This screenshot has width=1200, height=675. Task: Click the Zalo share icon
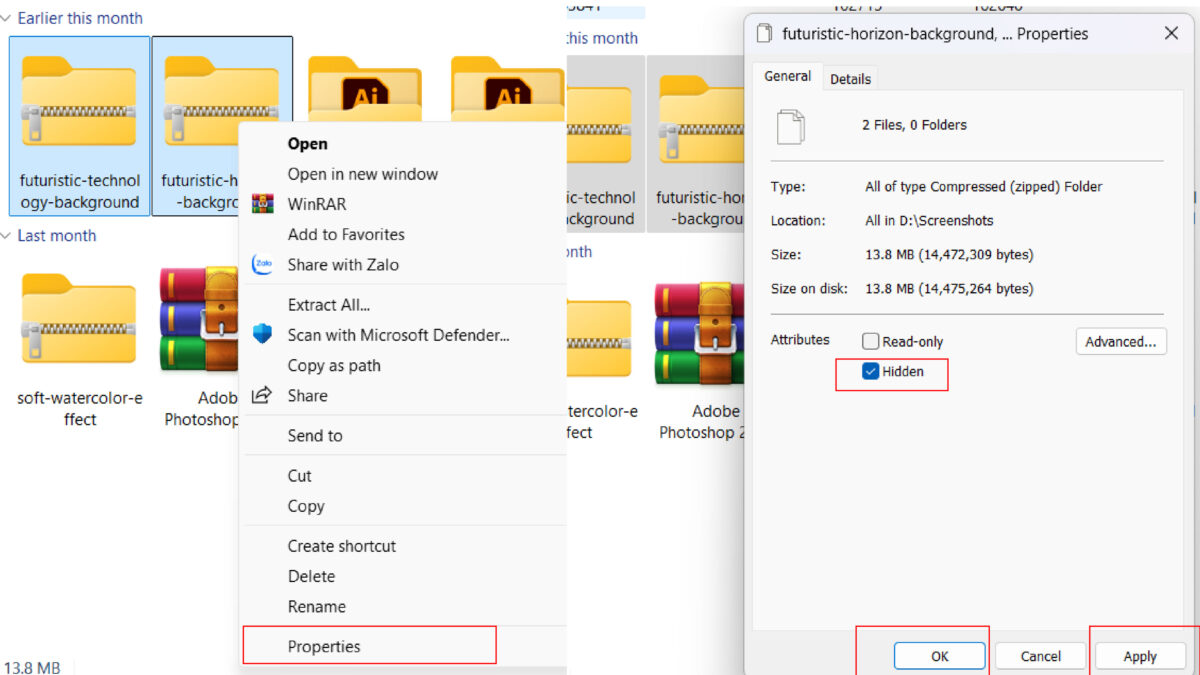(x=262, y=264)
